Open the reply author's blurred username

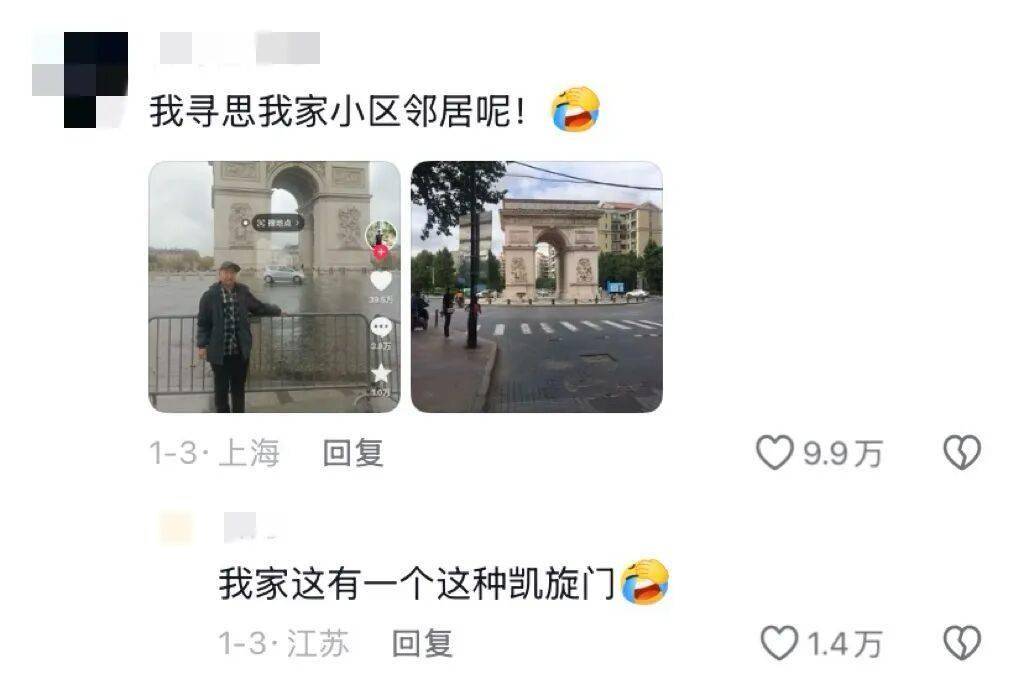pyautogui.click(x=248, y=527)
